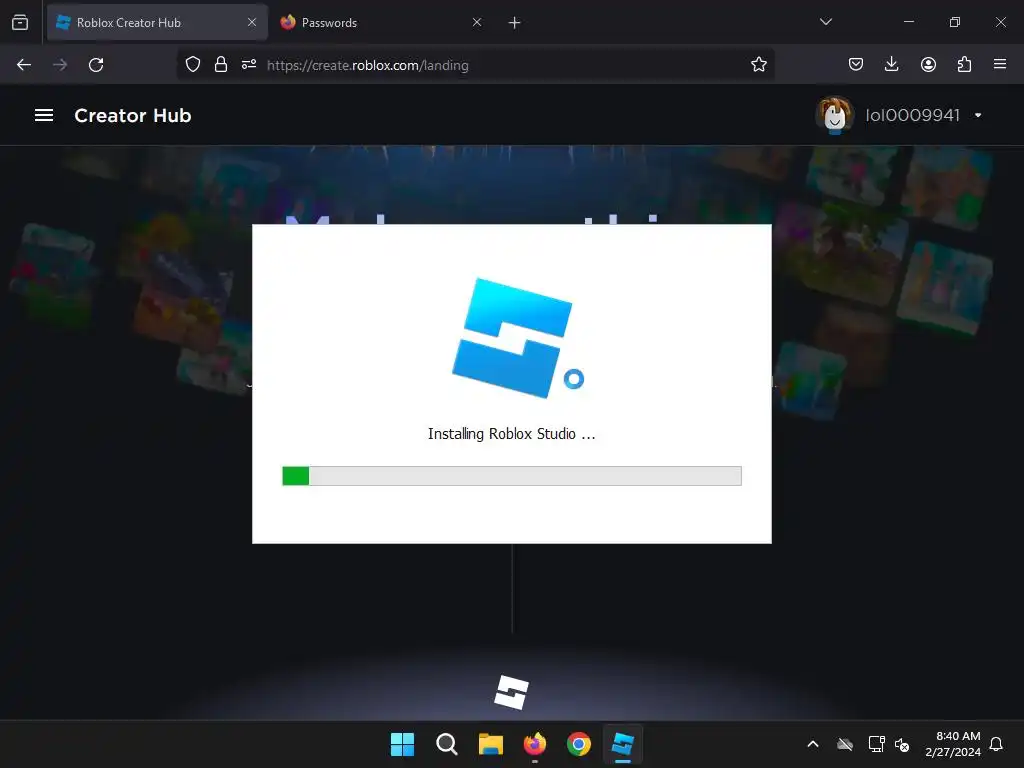Image resolution: width=1024 pixels, height=768 pixels.
Task: Click the installation progress bar
Action: (x=511, y=475)
